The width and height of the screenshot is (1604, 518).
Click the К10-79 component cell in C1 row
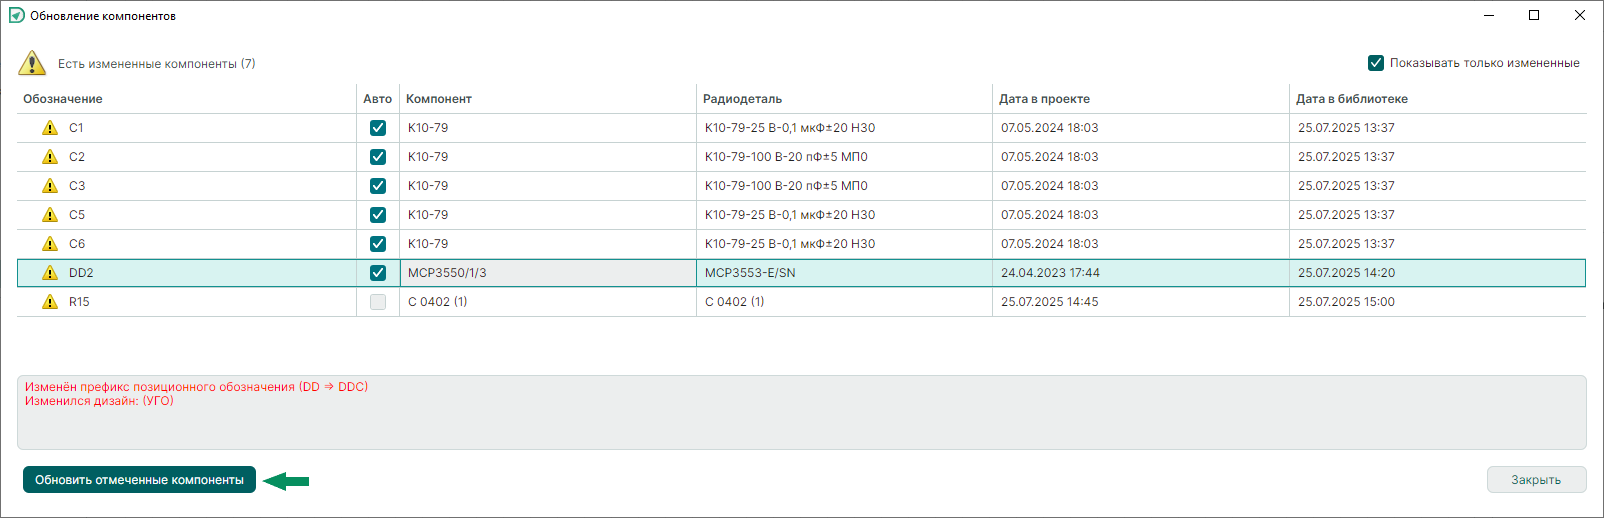[x=548, y=128]
